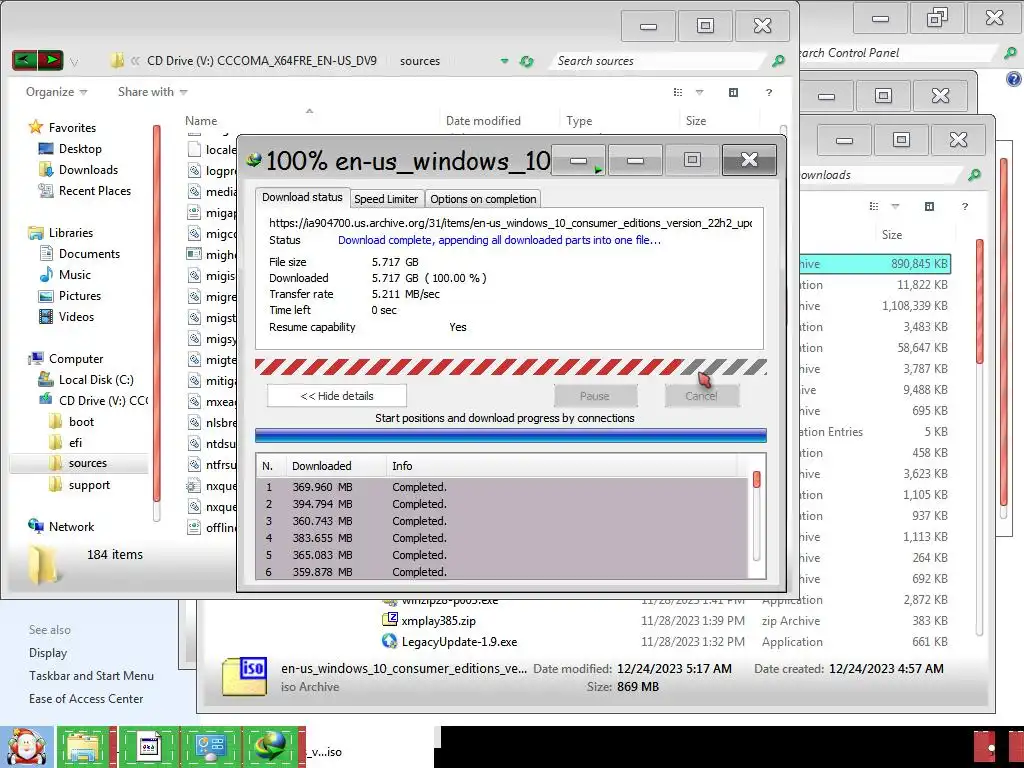Select connection row 4 with 383.655 MB
The width and height of the screenshot is (1024, 768).
click(x=503, y=538)
